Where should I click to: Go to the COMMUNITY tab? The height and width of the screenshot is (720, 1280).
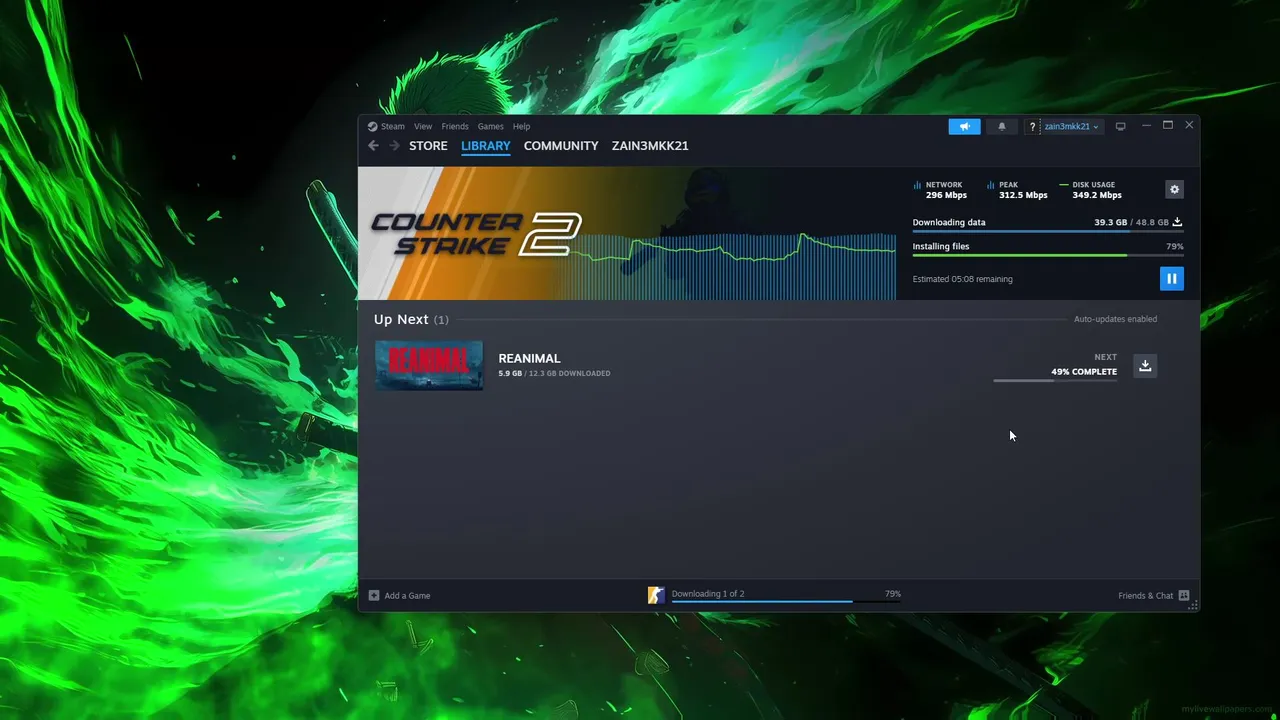(x=561, y=146)
